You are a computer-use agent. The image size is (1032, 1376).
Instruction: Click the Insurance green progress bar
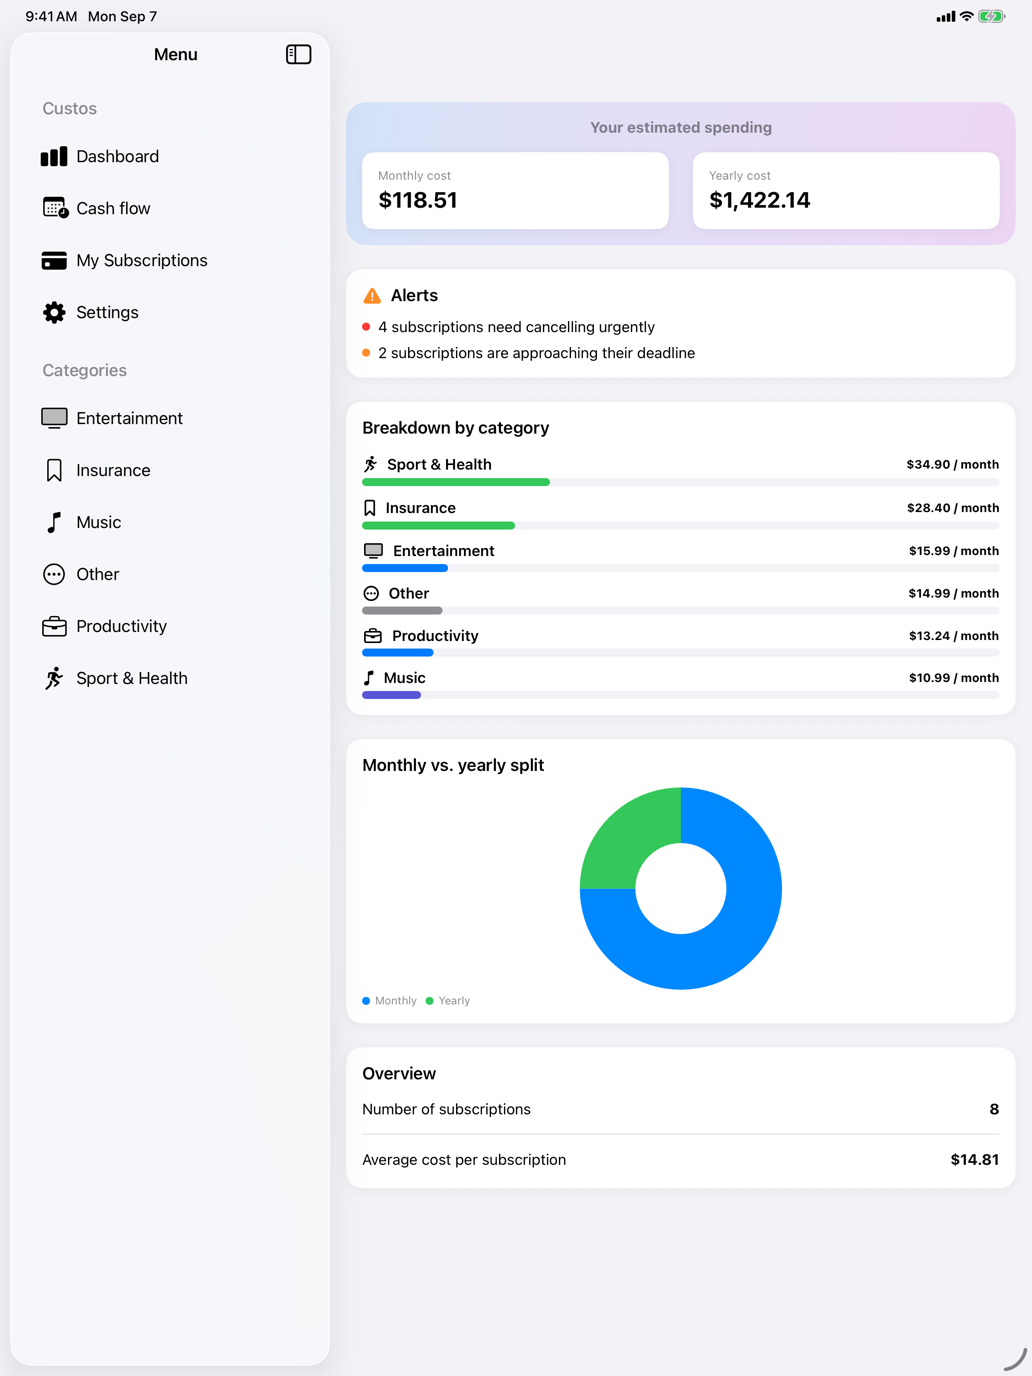438,525
